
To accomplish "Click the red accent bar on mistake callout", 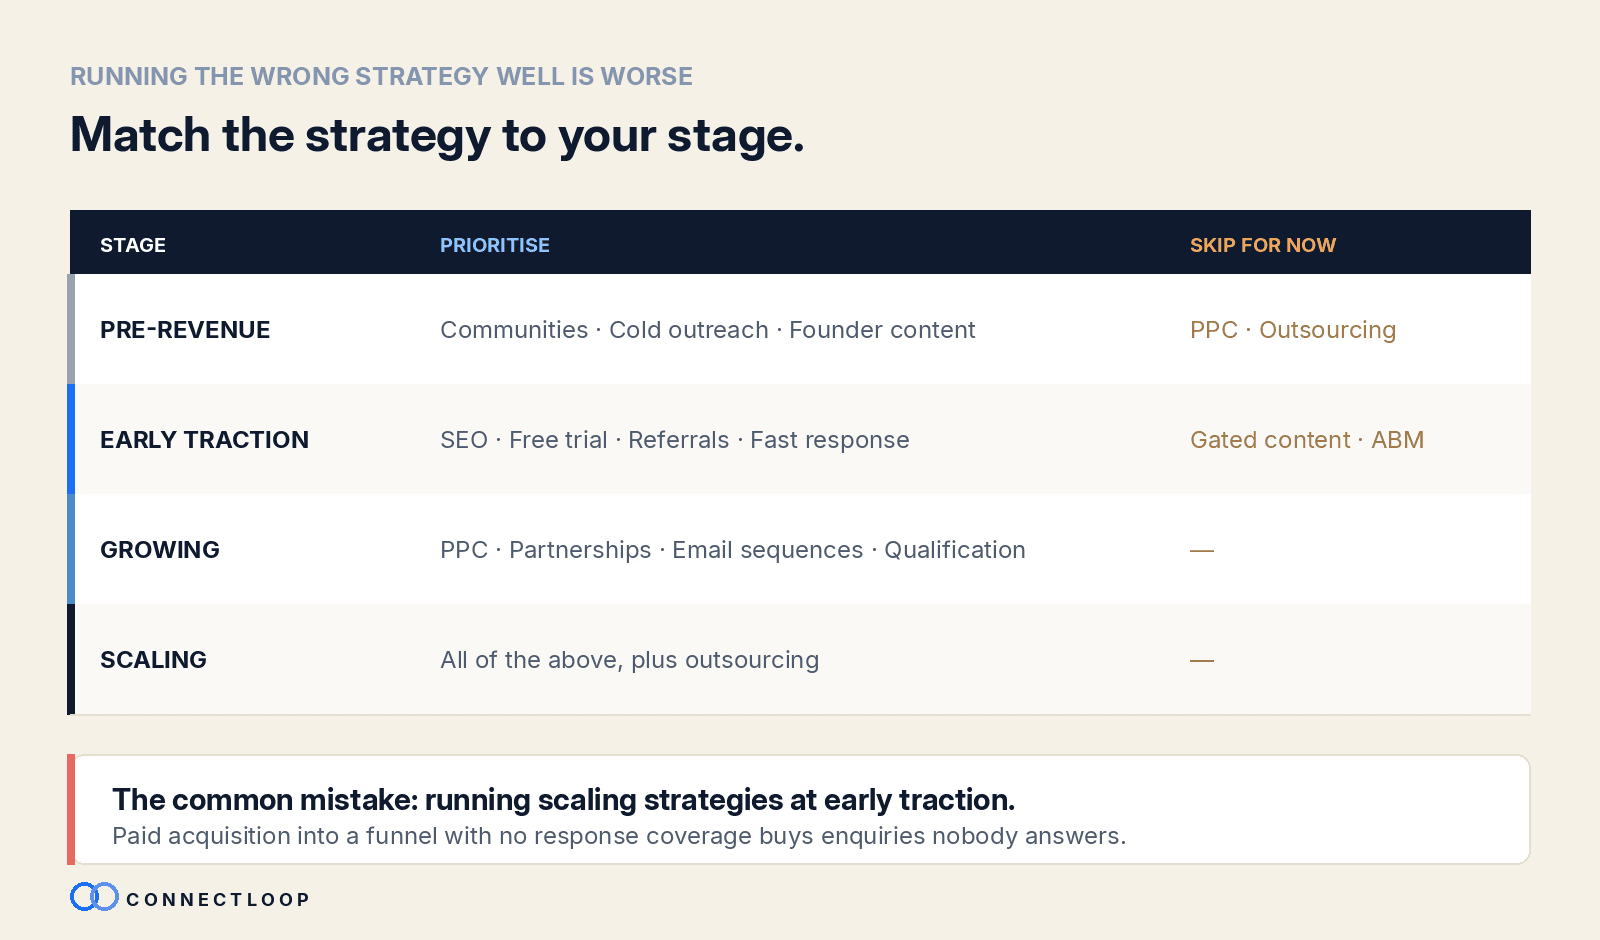I will click(x=71, y=809).
